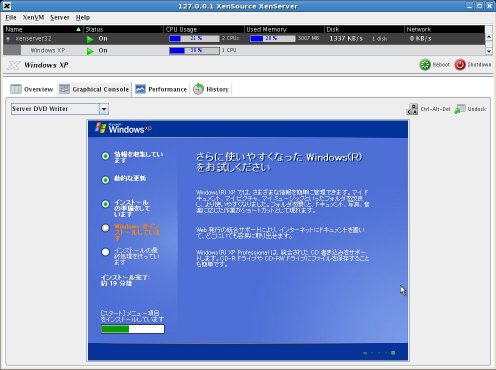Send Ctrl-Alt-Del to the VM
Screen dimensions: 496x370
(x=428, y=109)
